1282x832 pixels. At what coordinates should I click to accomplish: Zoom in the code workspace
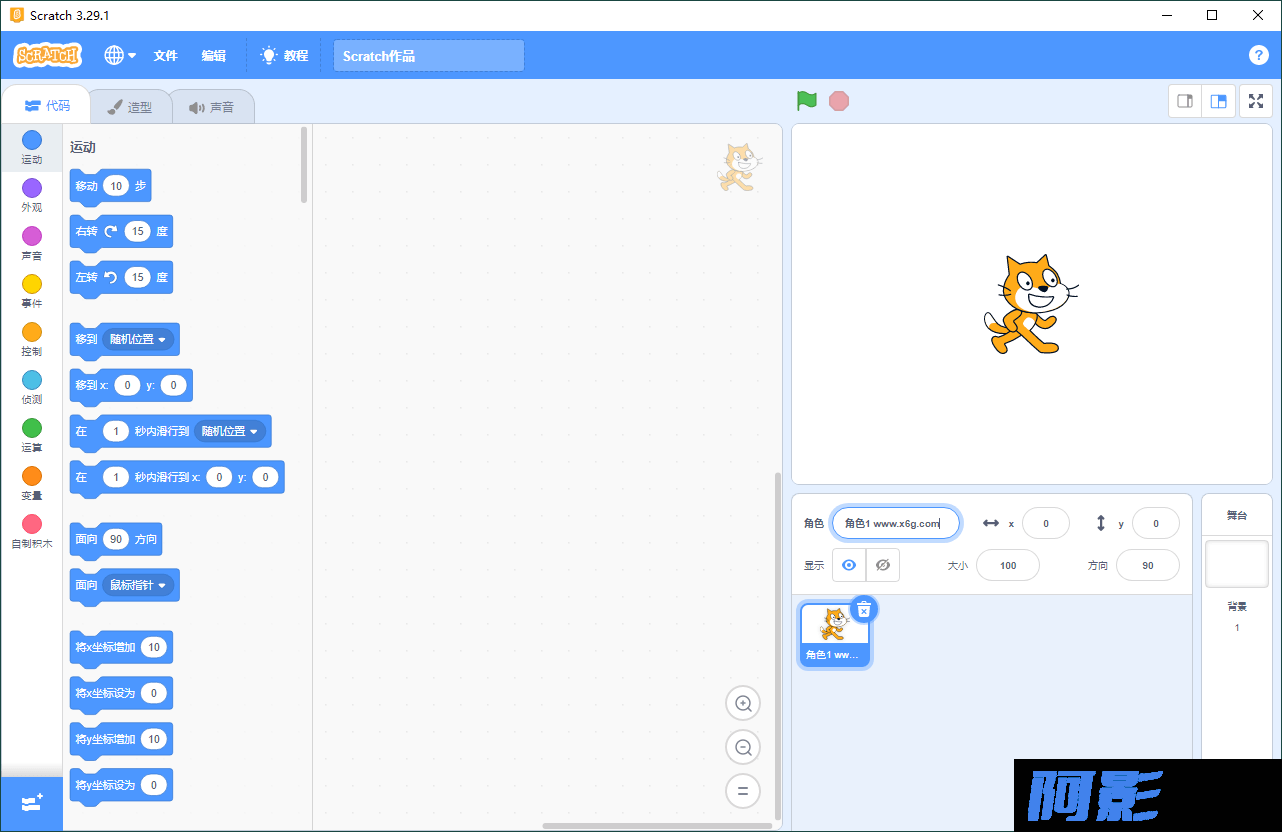tap(743, 703)
